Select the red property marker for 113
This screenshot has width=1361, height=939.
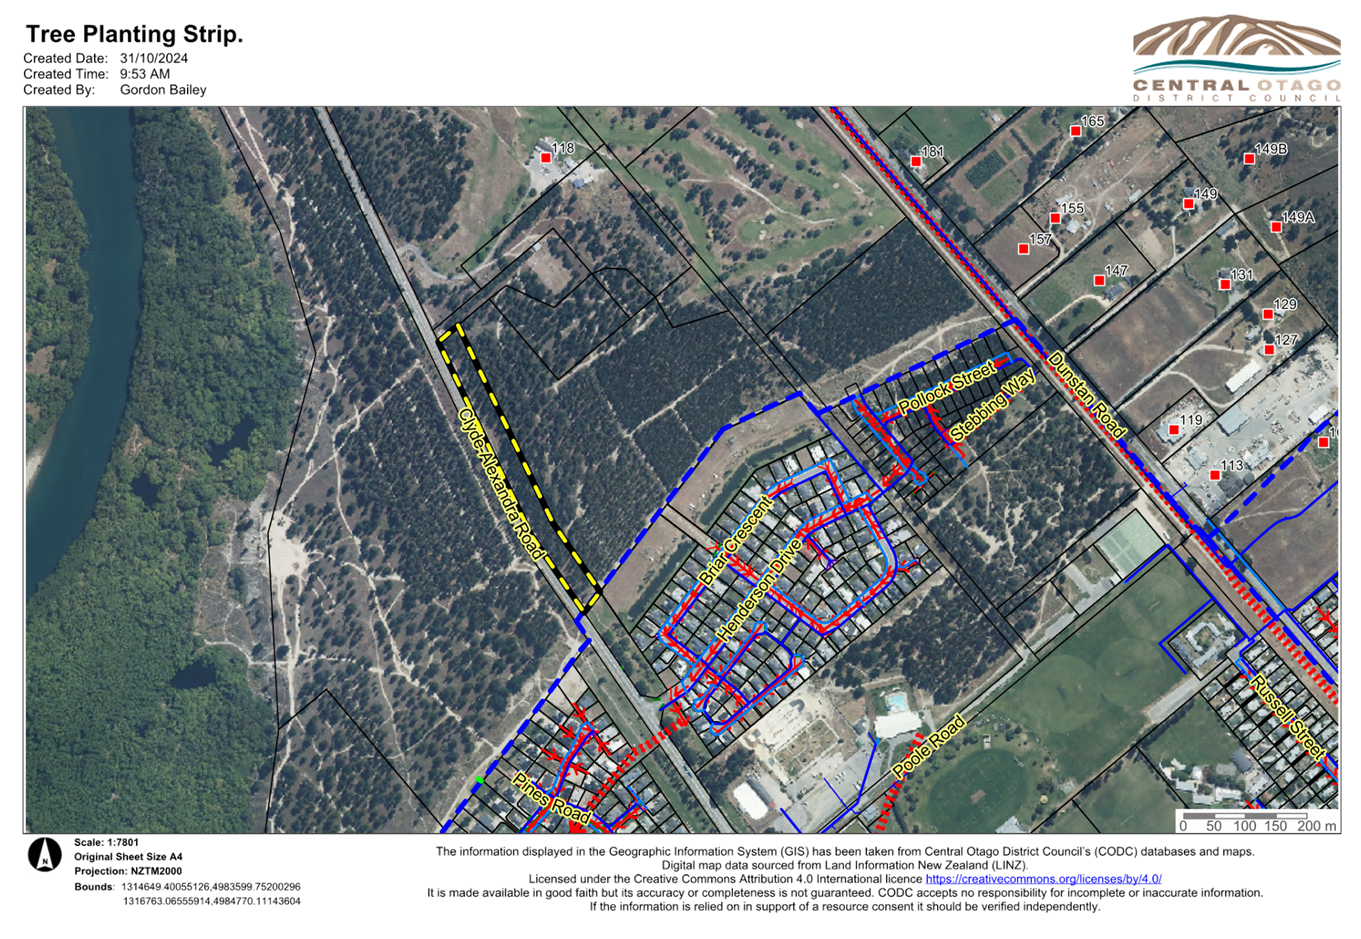tap(1215, 475)
